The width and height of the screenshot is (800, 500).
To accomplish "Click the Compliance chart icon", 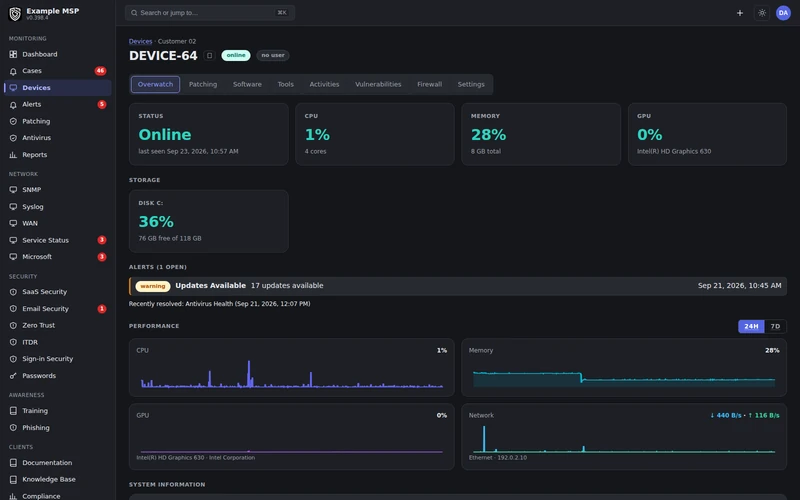I will pyautogui.click(x=13, y=496).
